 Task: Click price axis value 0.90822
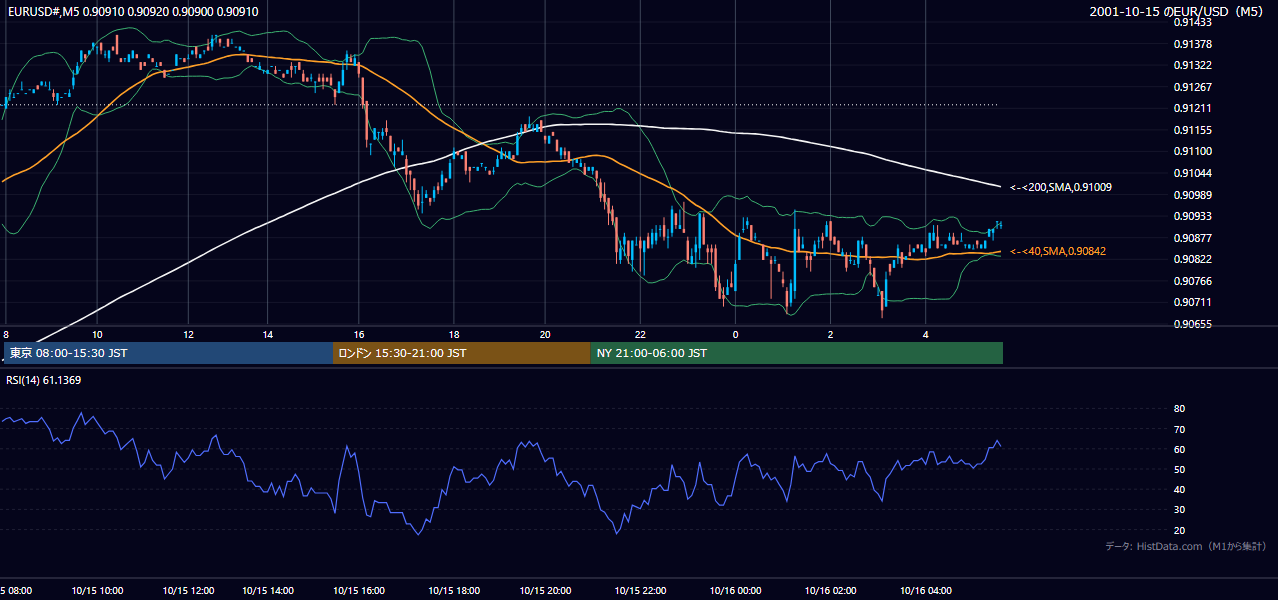[1193, 259]
